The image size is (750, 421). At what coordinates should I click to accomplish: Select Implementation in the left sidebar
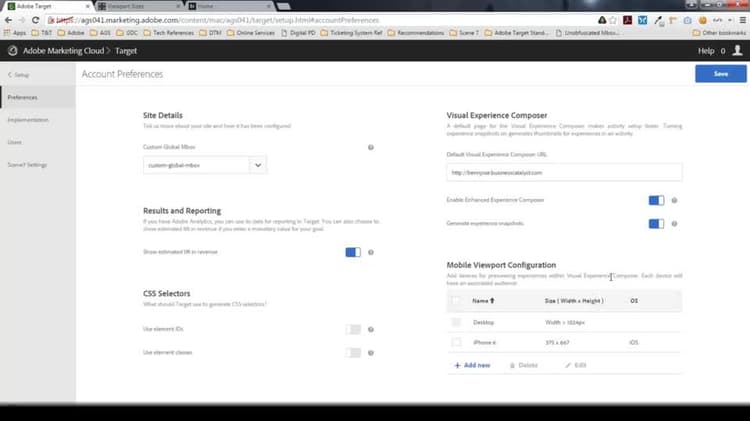click(38, 120)
